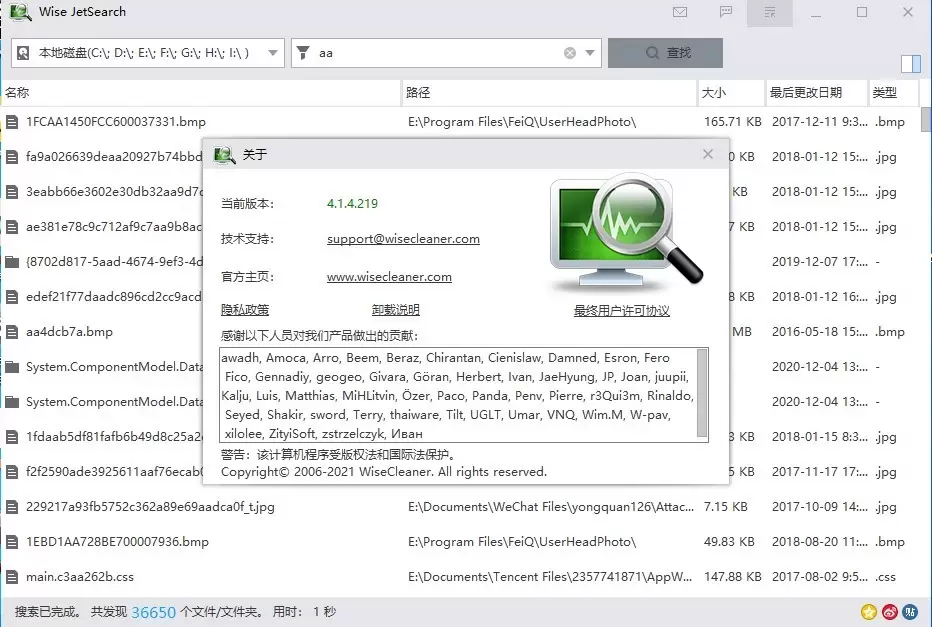Click file icon beside aa4dcb7a.bmp
Viewport: 932px width, 627px height.
(x=12, y=332)
